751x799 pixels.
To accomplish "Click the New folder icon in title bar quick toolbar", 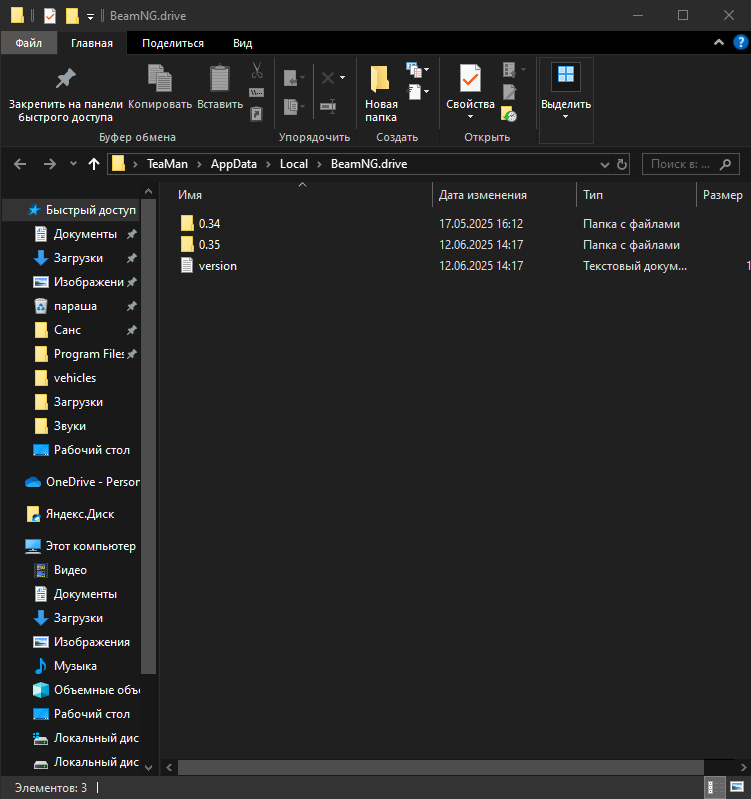I will [72, 16].
